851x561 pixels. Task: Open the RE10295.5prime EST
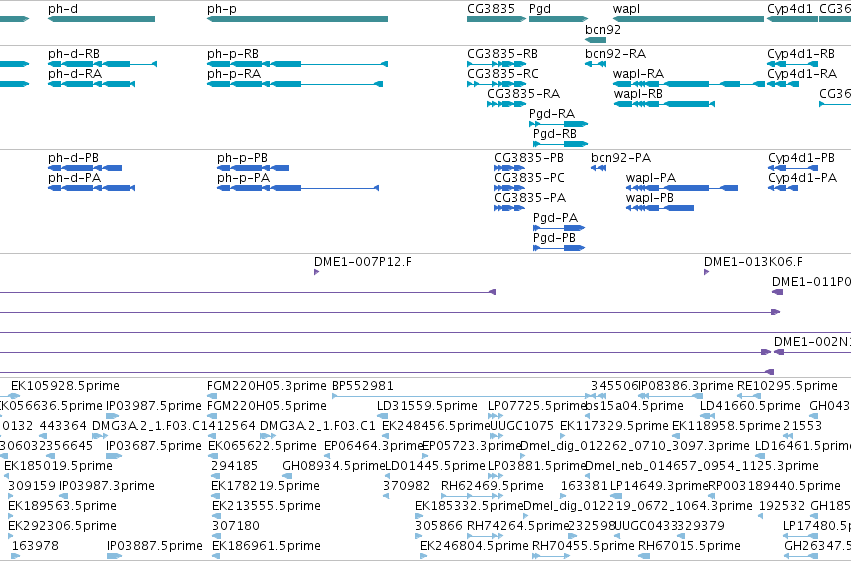coord(787,386)
